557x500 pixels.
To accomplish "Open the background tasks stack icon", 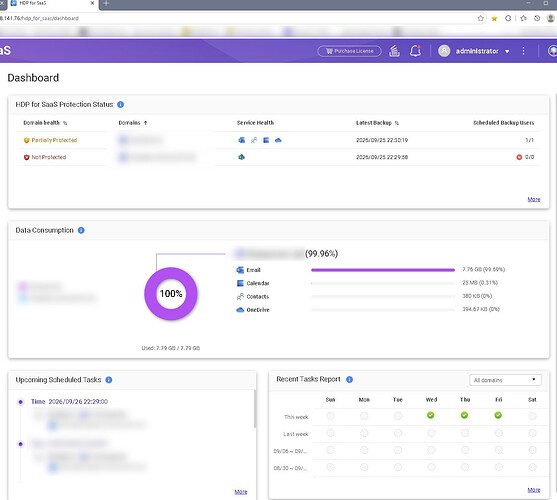I will [x=394, y=51].
